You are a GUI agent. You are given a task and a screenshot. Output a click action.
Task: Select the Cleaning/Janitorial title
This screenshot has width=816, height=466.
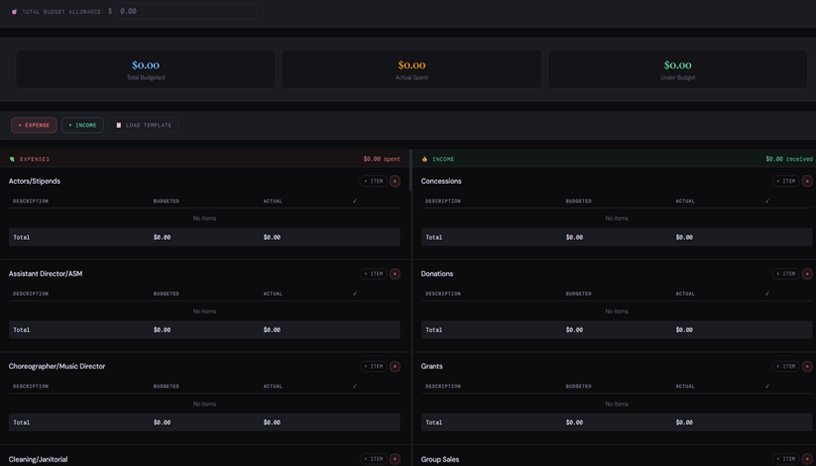click(38, 459)
